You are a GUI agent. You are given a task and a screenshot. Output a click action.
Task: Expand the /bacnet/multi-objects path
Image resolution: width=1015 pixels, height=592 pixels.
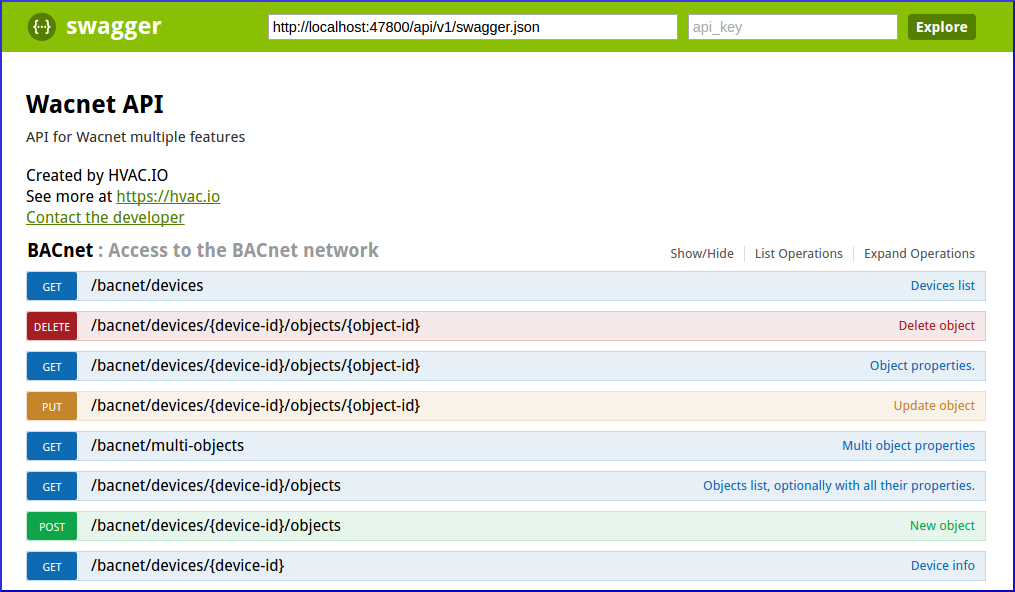click(x=167, y=446)
